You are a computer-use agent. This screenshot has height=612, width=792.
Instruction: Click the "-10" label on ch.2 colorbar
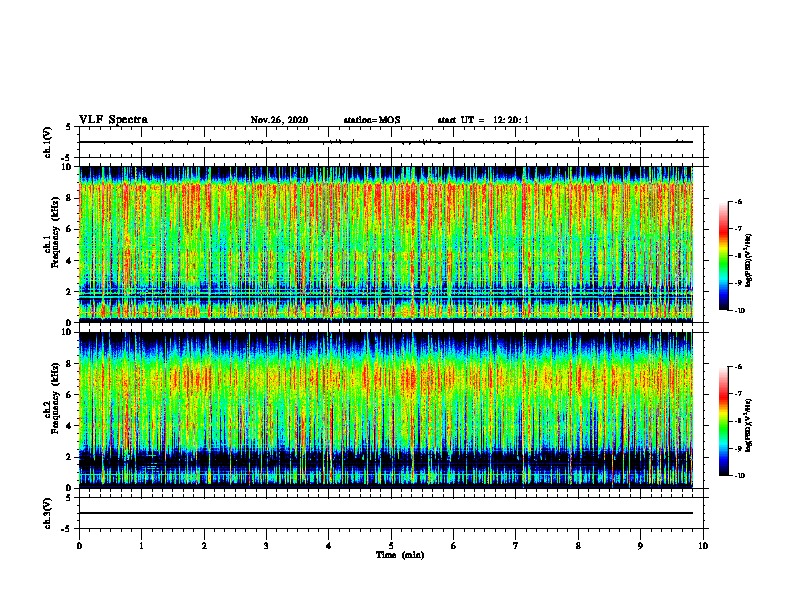click(740, 475)
